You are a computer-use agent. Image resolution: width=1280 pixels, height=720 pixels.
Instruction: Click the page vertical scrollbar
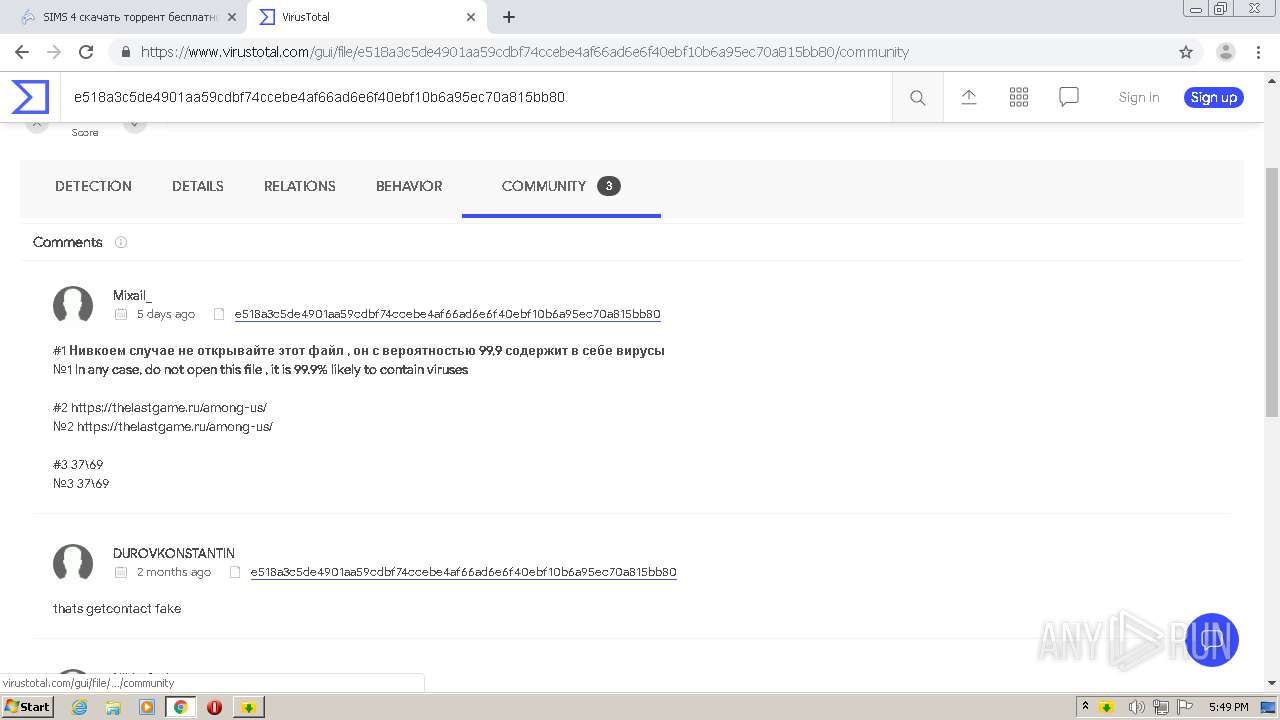[1272, 290]
